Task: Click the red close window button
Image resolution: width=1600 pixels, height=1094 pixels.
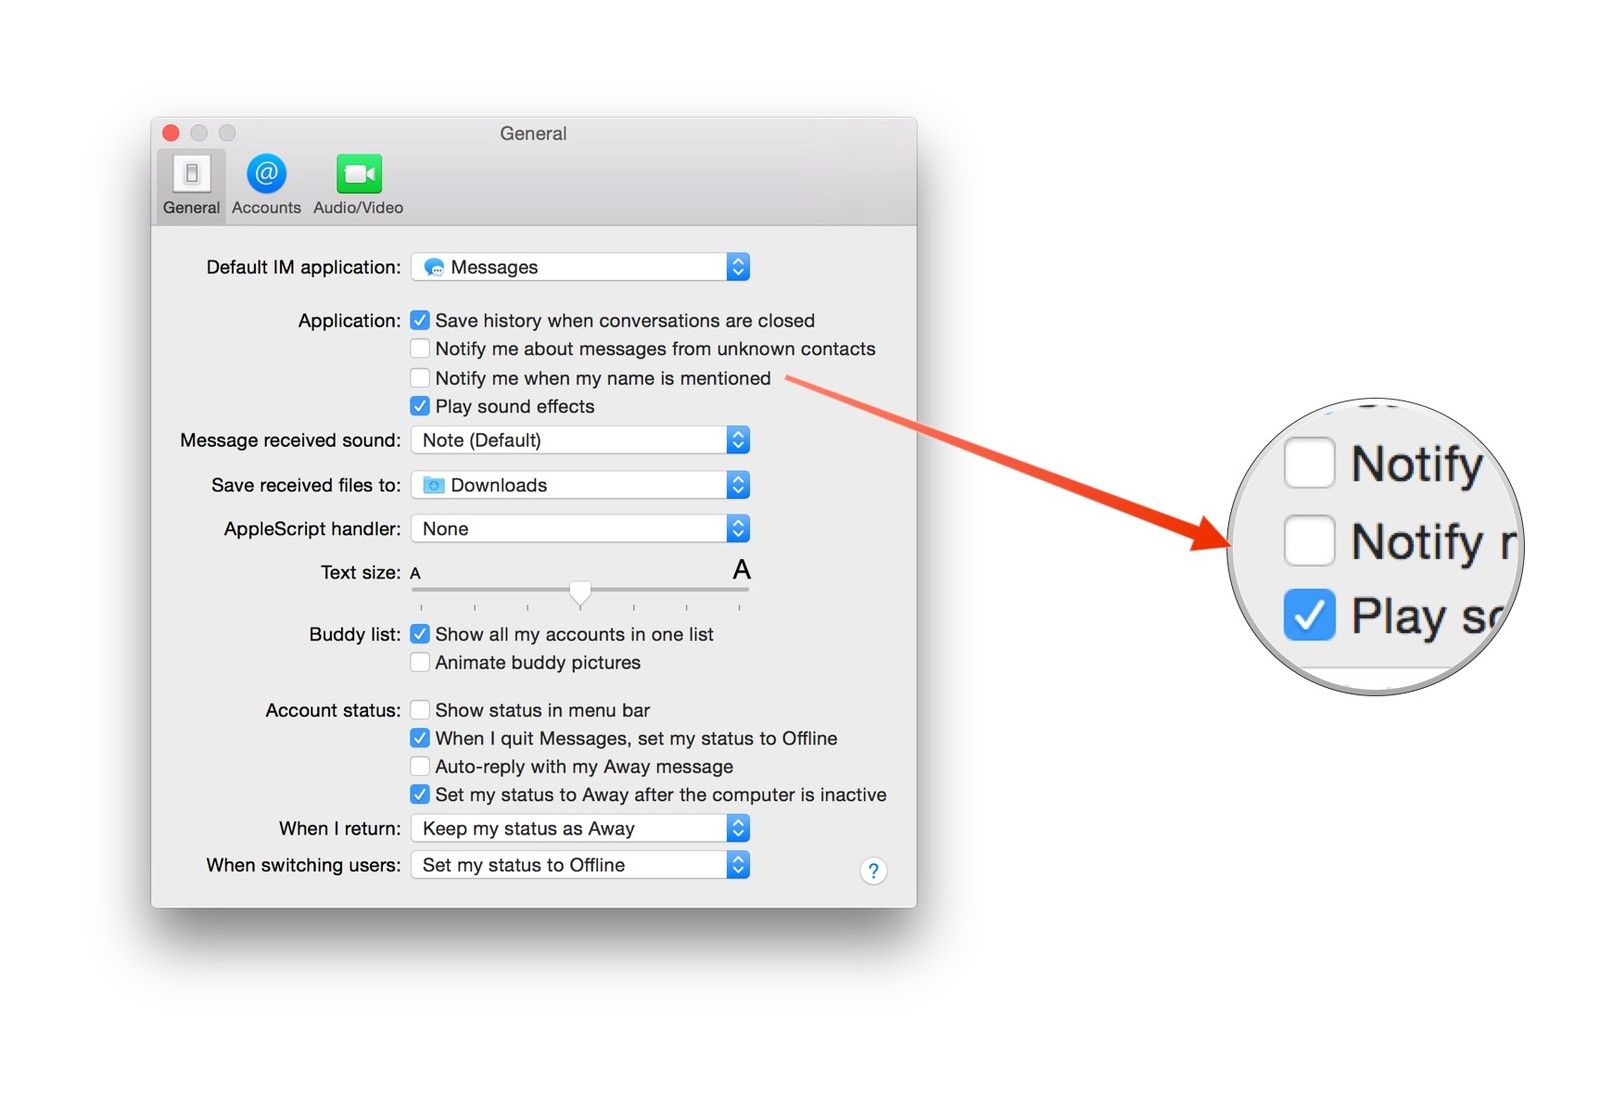Action: tap(171, 133)
